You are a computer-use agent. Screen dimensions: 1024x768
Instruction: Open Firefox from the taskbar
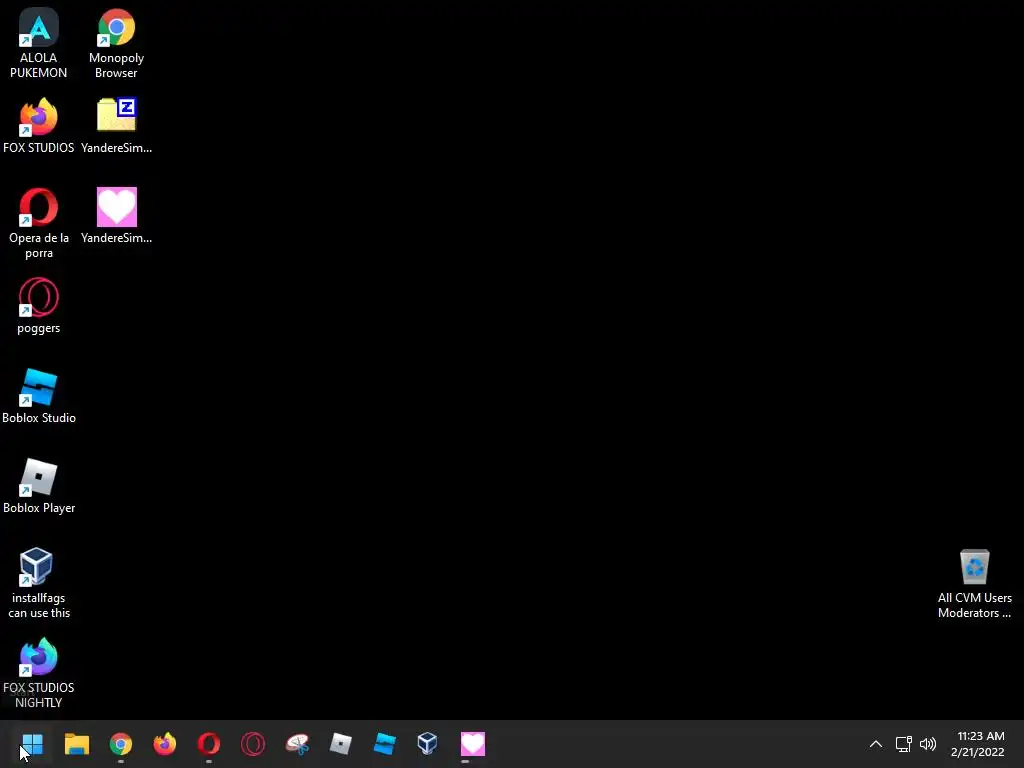pos(165,744)
